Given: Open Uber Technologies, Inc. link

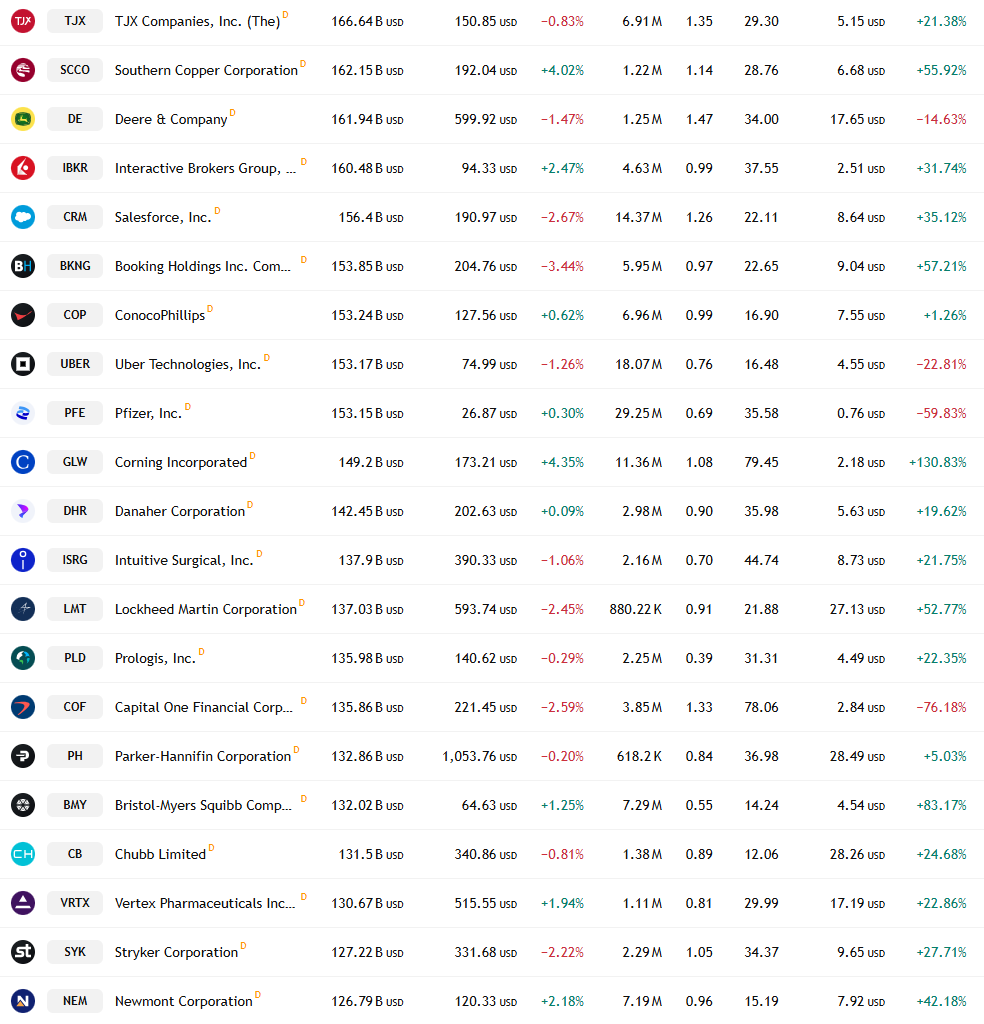Looking at the screenshot, I should [x=188, y=364].
